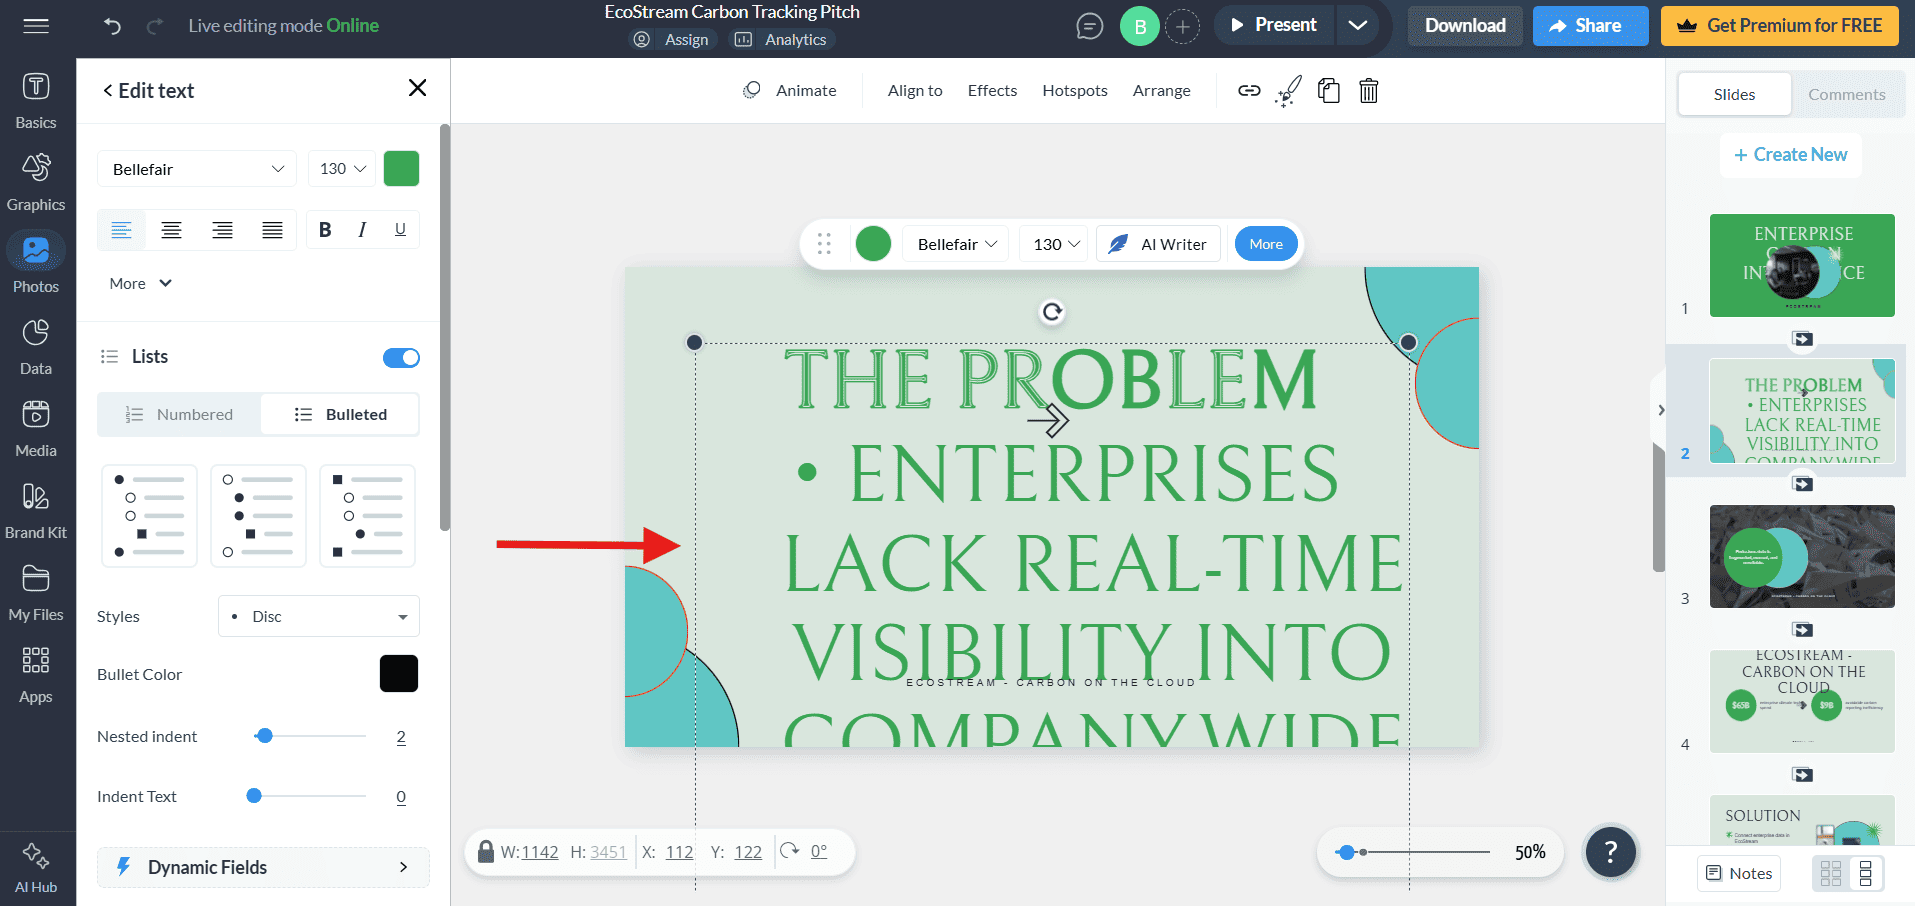Delete the element with trash icon
This screenshot has width=1915, height=906.
click(x=1369, y=91)
